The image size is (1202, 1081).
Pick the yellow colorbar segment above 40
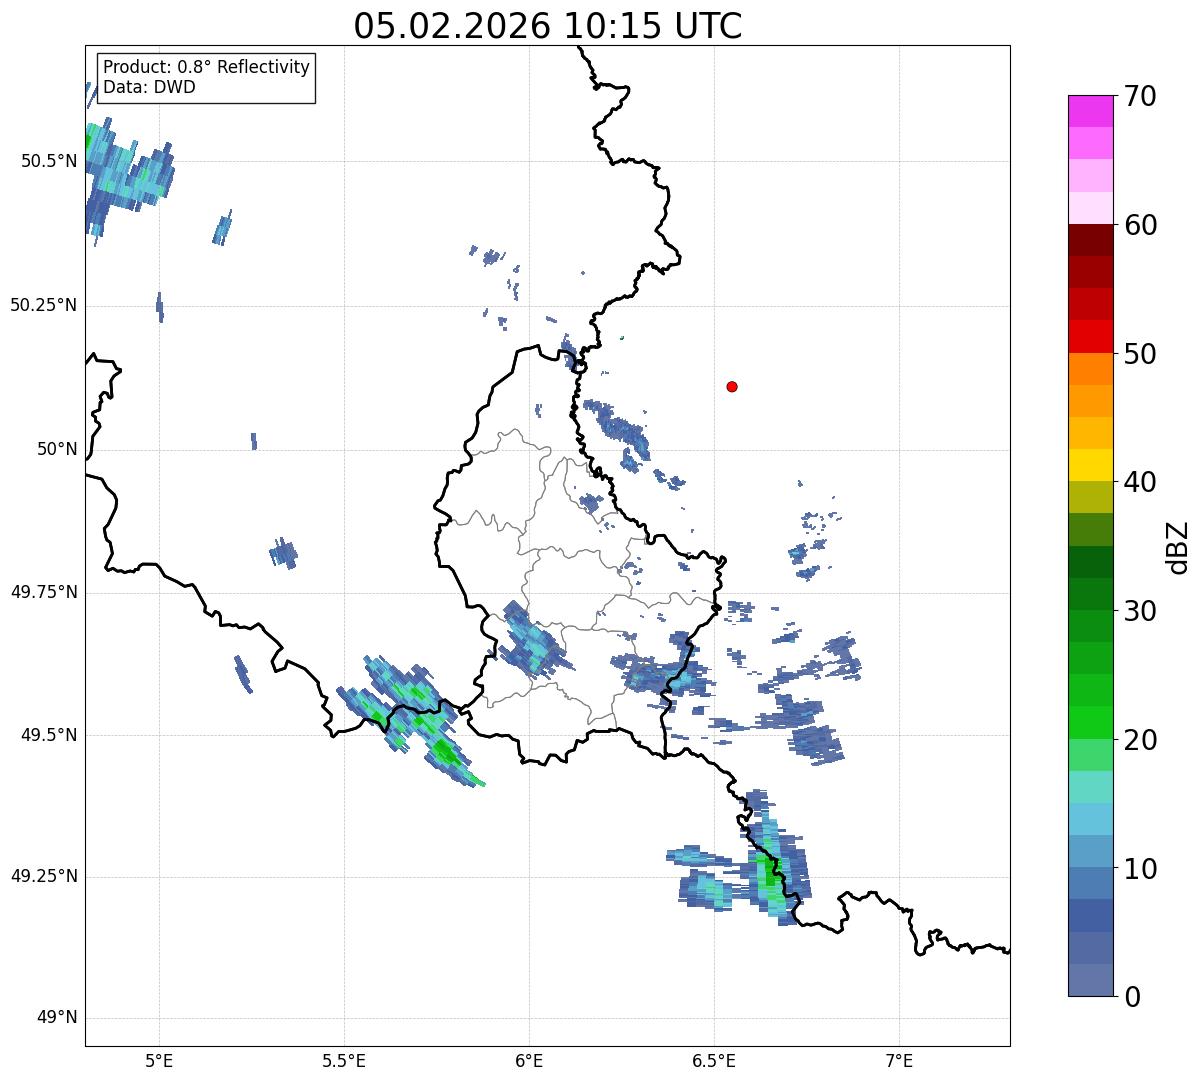(1090, 465)
